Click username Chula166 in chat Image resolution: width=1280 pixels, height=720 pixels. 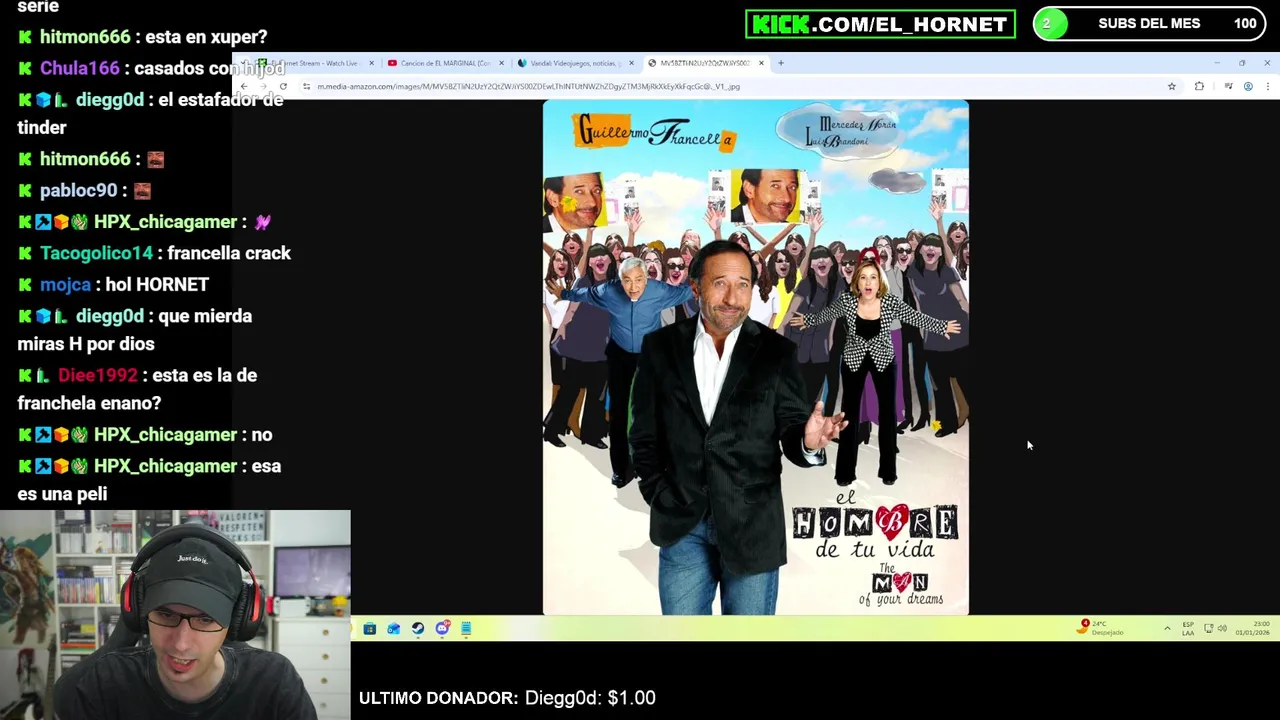(x=80, y=68)
